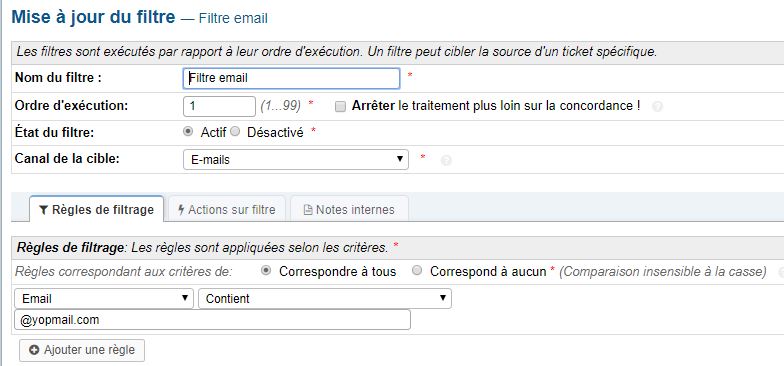The width and height of the screenshot is (784, 366).
Task: Expand the Contient condition dropdown
Action: tap(325, 298)
